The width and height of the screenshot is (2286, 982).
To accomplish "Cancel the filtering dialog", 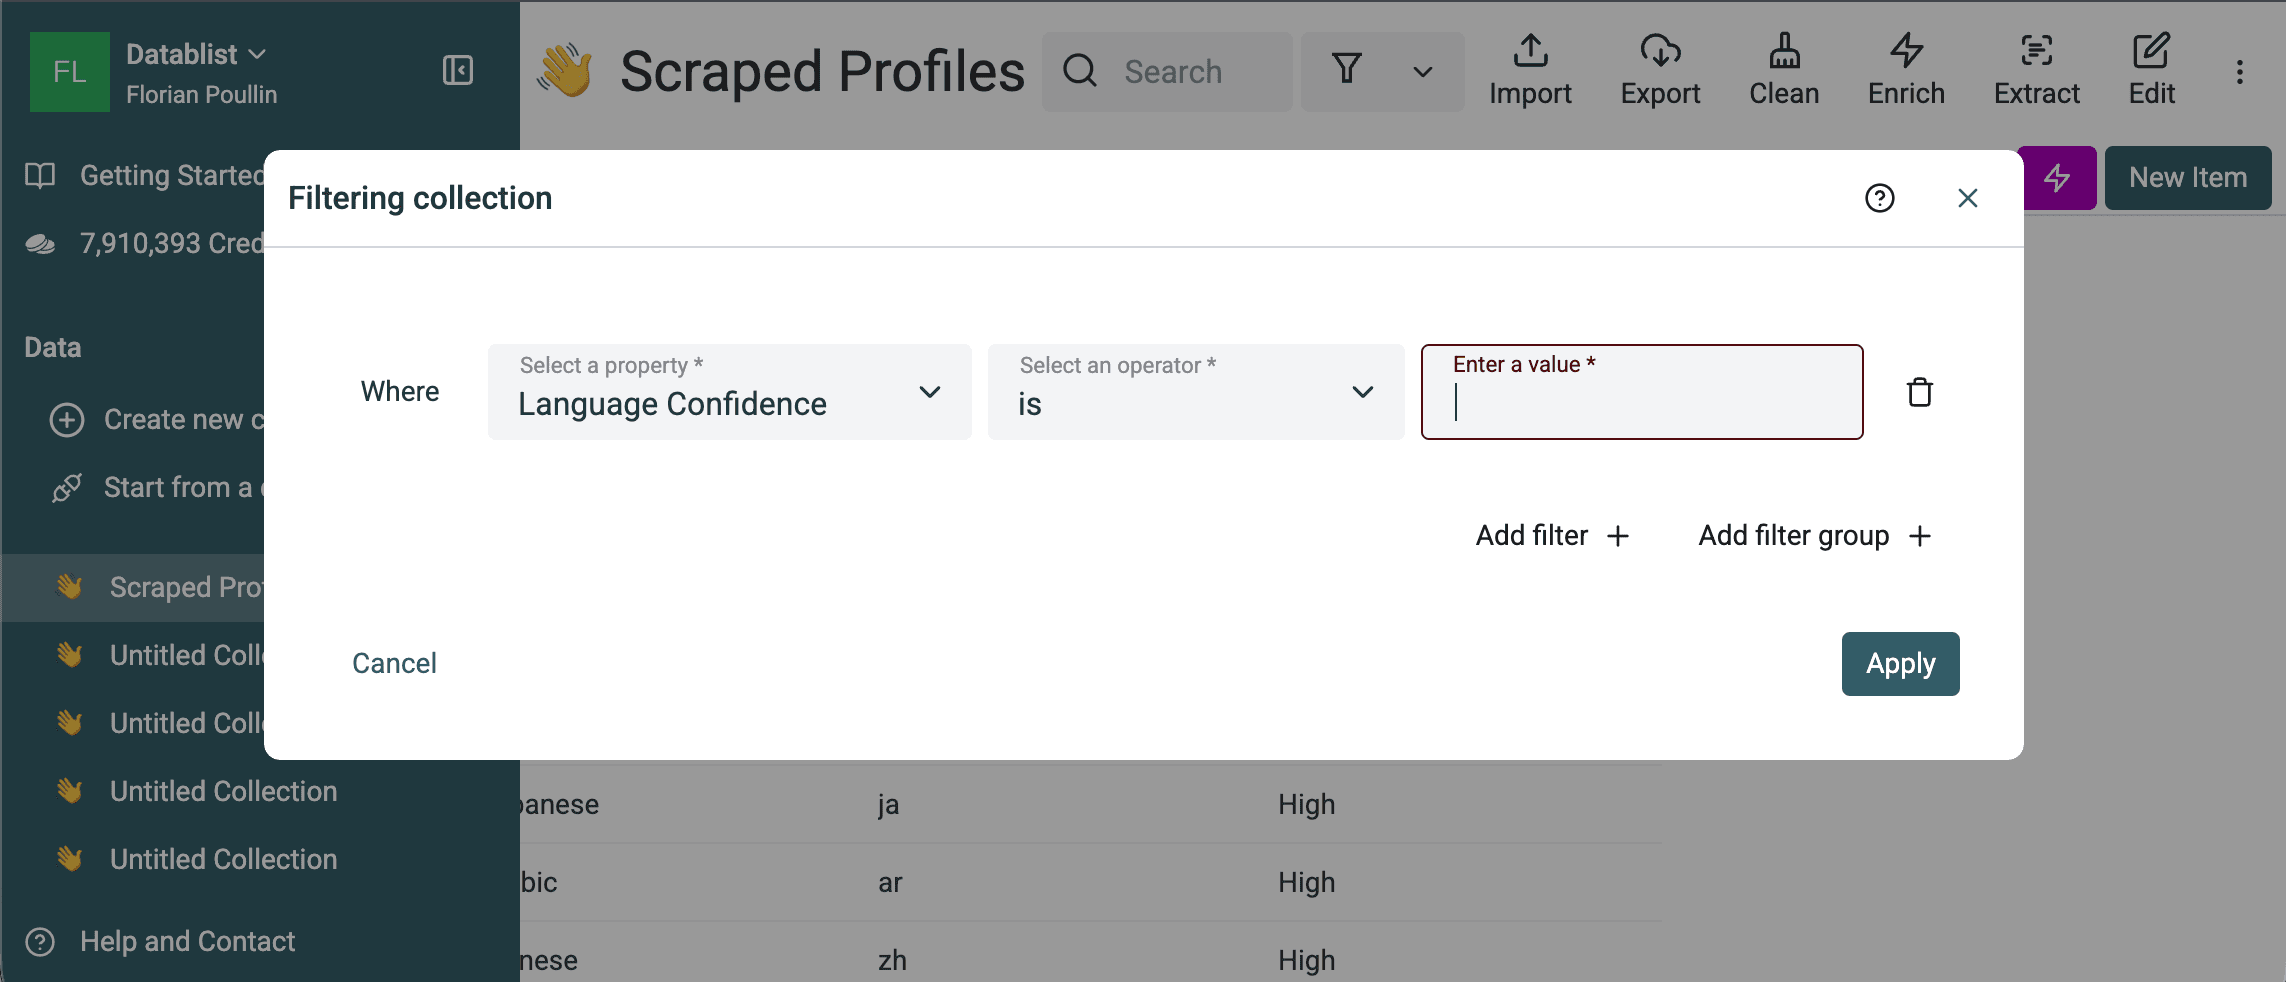I will tap(394, 663).
